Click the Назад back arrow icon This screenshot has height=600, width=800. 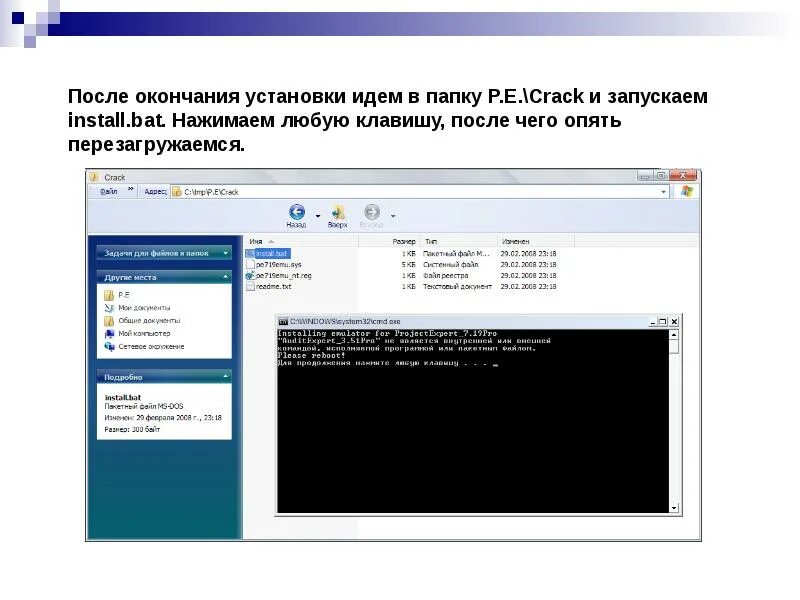point(297,212)
